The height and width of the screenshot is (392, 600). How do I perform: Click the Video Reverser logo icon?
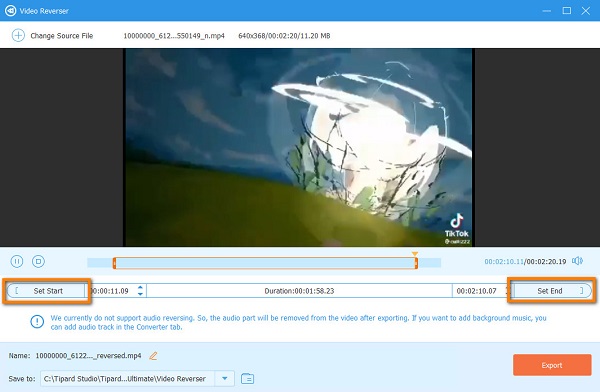tap(10, 11)
